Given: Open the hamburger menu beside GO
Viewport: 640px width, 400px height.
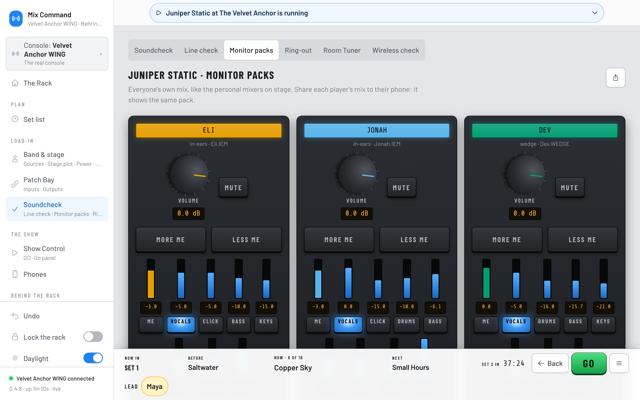Looking at the screenshot, I should coord(619,363).
